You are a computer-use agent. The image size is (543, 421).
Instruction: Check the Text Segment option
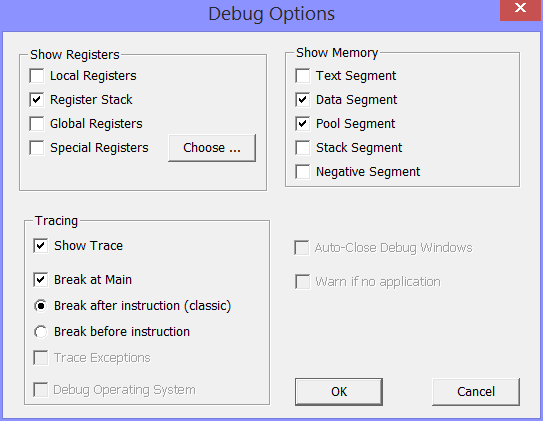303,76
